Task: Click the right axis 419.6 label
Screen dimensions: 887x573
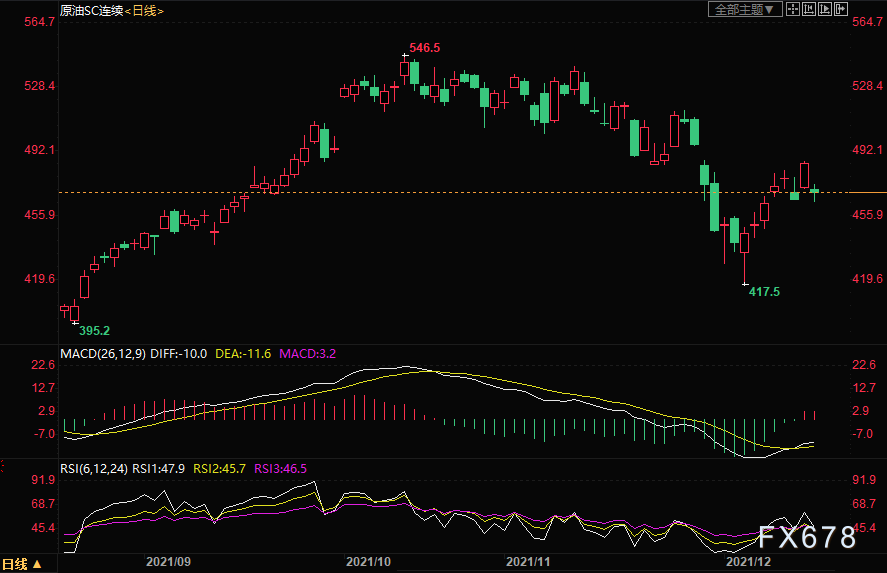Action: point(868,279)
